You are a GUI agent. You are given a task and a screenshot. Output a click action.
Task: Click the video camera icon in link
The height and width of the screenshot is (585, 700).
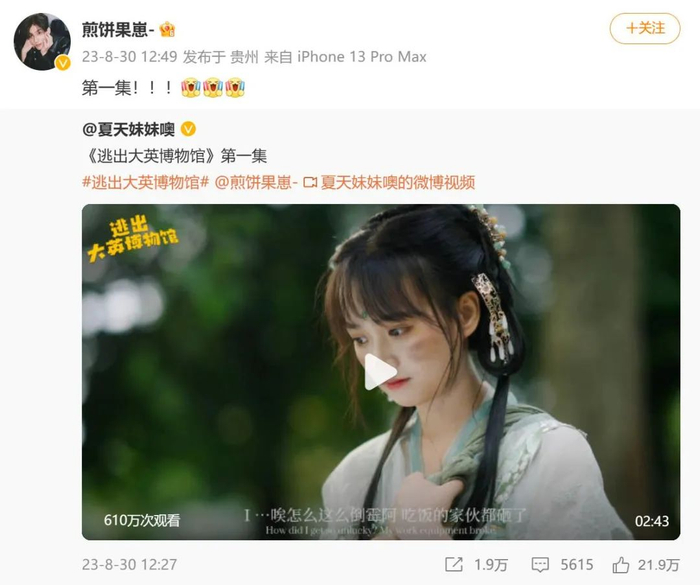click(310, 182)
